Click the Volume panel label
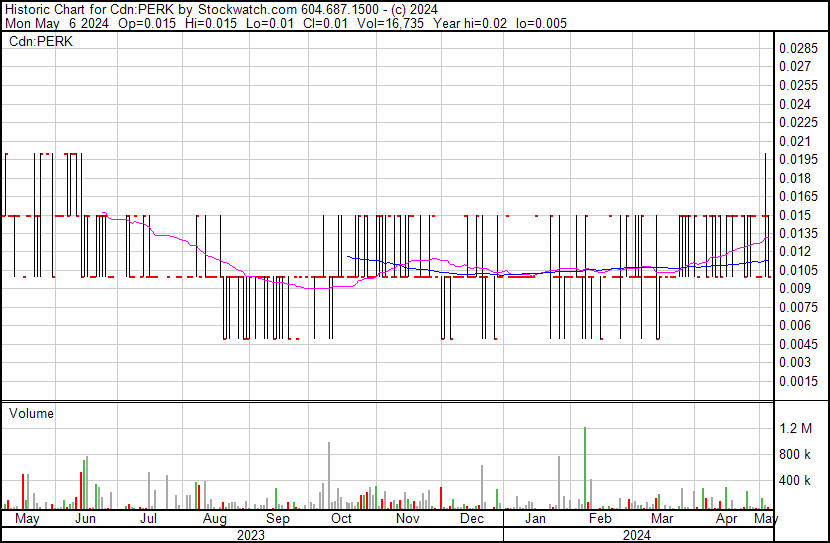Image resolution: width=830 pixels, height=543 pixels. coord(31,413)
